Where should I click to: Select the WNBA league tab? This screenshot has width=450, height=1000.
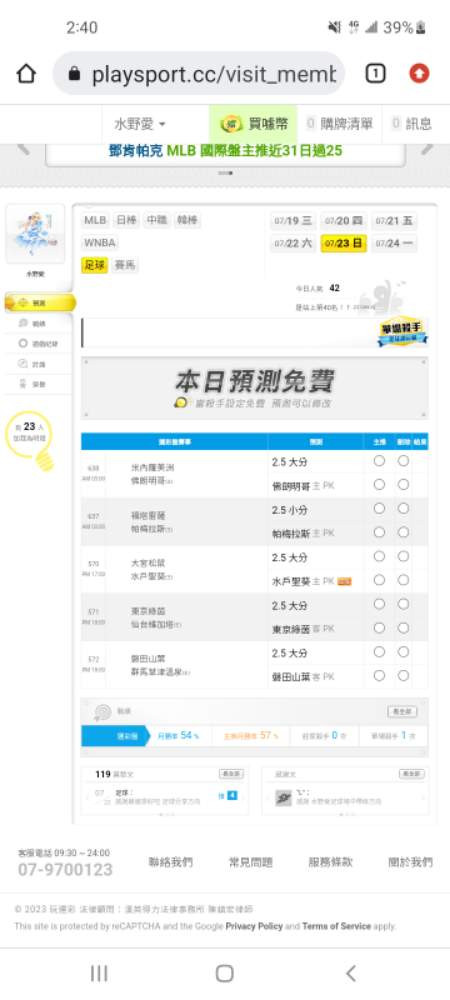tap(100, 243)
